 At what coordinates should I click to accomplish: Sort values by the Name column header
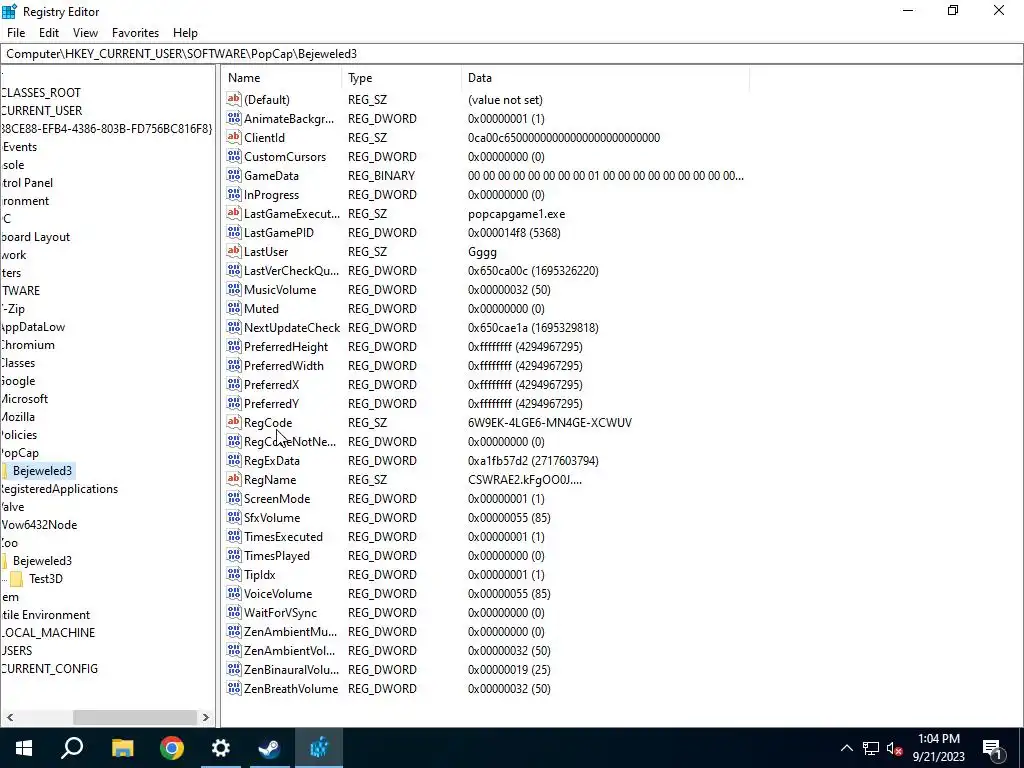pos(282,78)
